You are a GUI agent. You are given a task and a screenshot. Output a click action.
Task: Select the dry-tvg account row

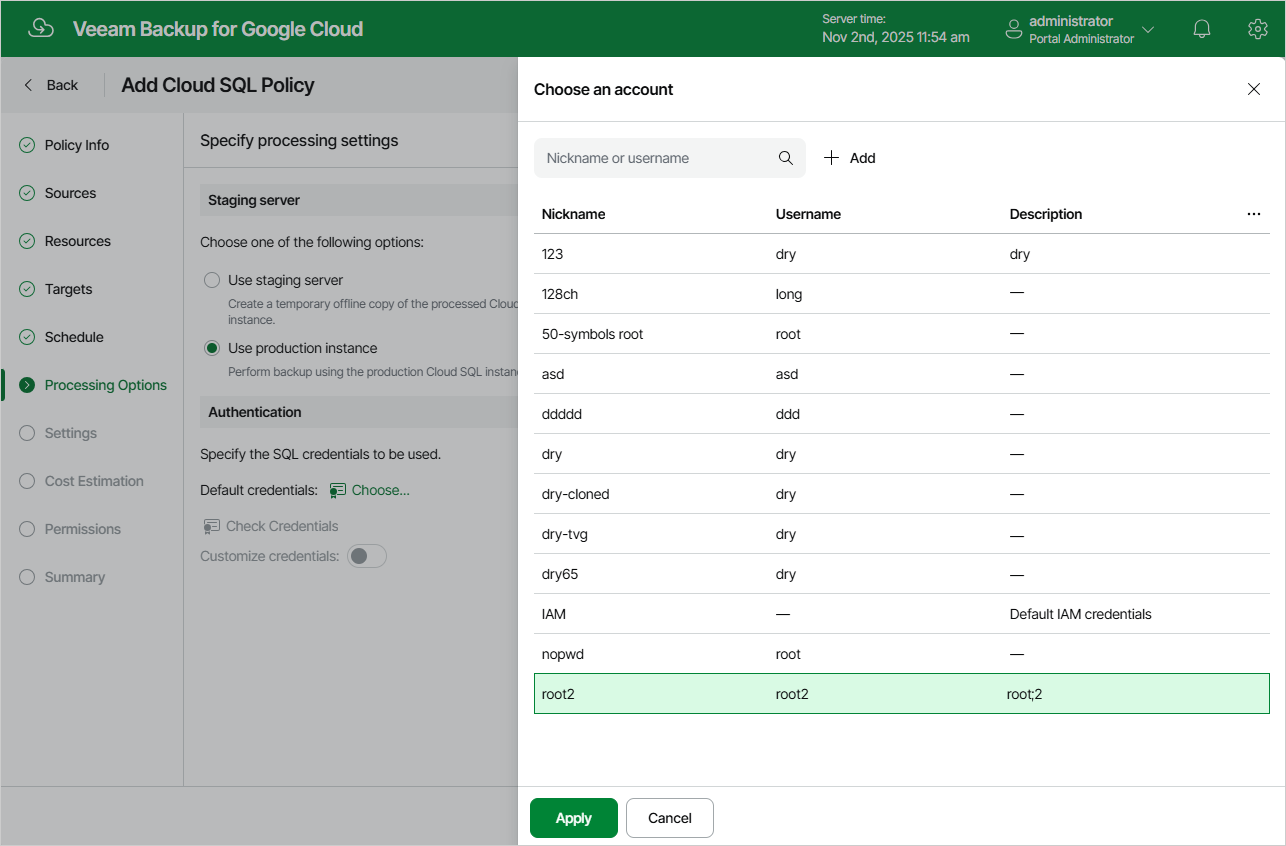[x=902, y=534]
